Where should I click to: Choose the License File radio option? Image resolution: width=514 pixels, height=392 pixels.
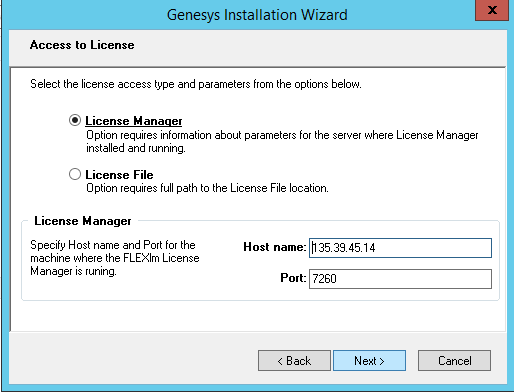(75, 174)
